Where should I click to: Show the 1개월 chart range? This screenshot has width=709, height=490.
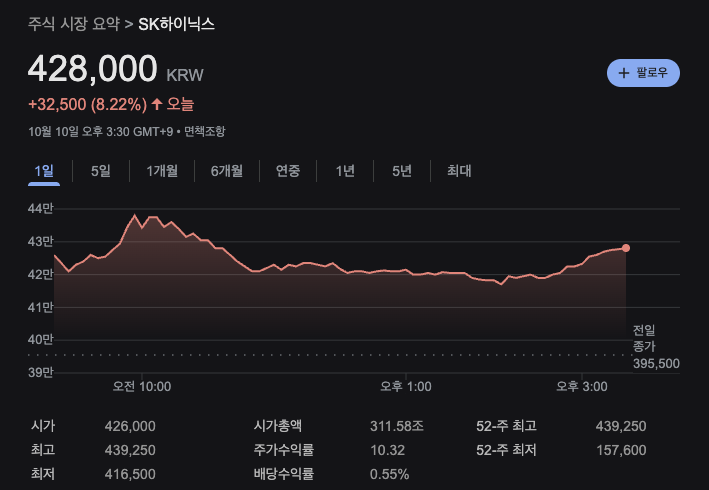[162, 171]
